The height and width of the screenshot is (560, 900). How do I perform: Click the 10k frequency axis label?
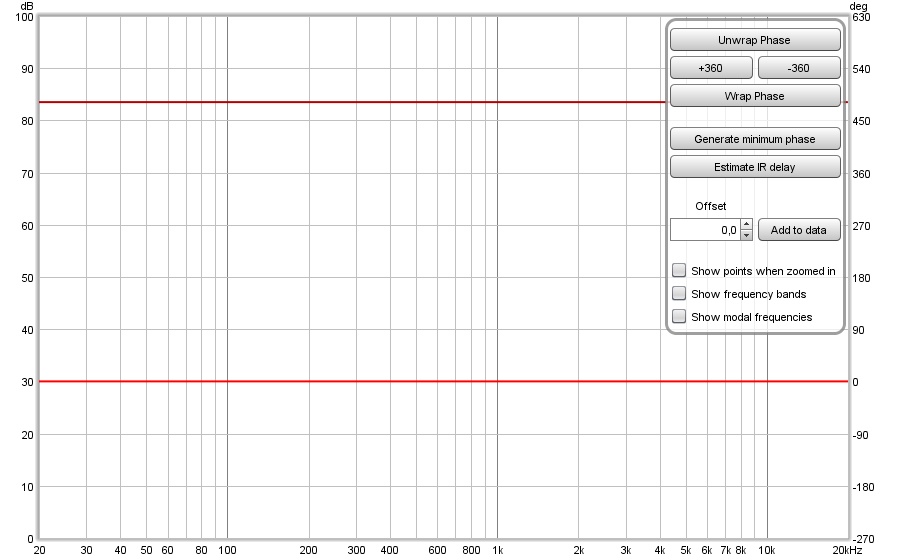click(767, 550)
